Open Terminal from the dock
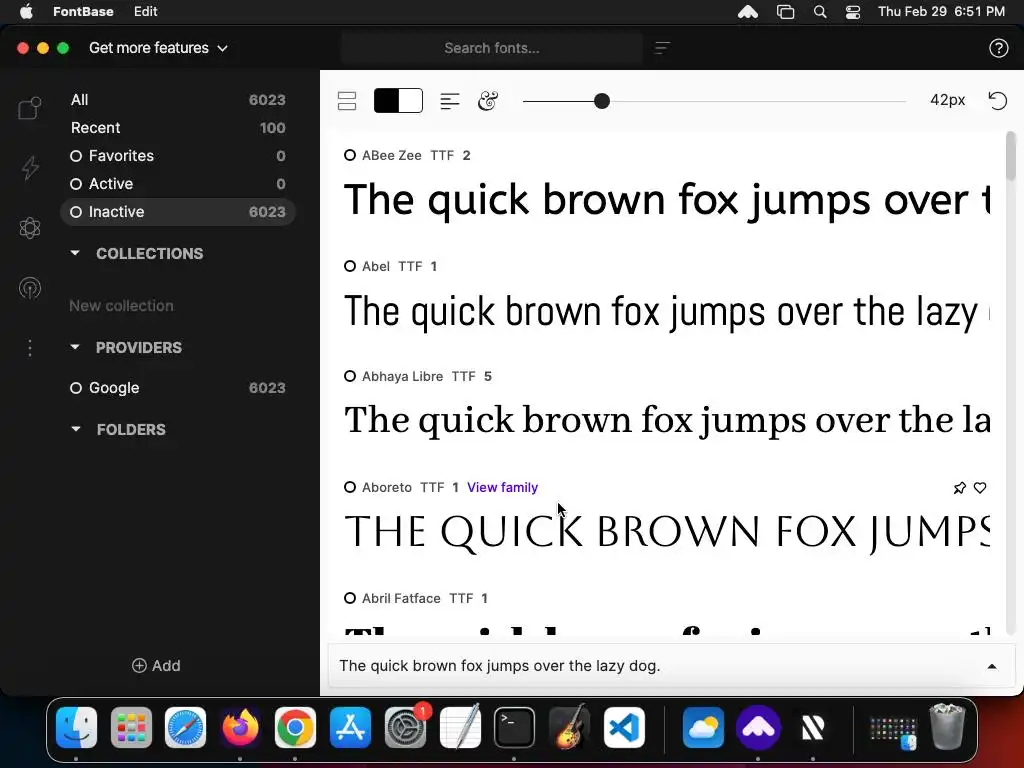The image size is (1024, 768). point(515,728)
